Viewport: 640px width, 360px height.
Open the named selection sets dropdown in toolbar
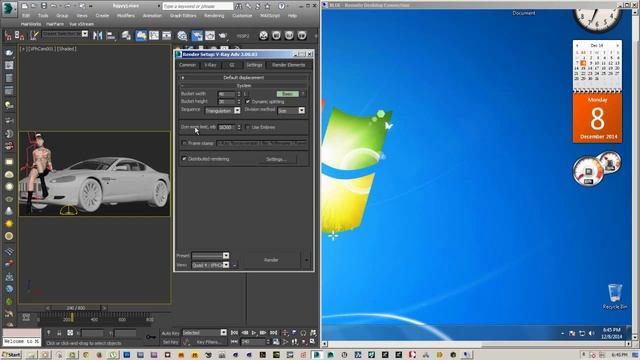pyautogui.click(x=65, y=34)
